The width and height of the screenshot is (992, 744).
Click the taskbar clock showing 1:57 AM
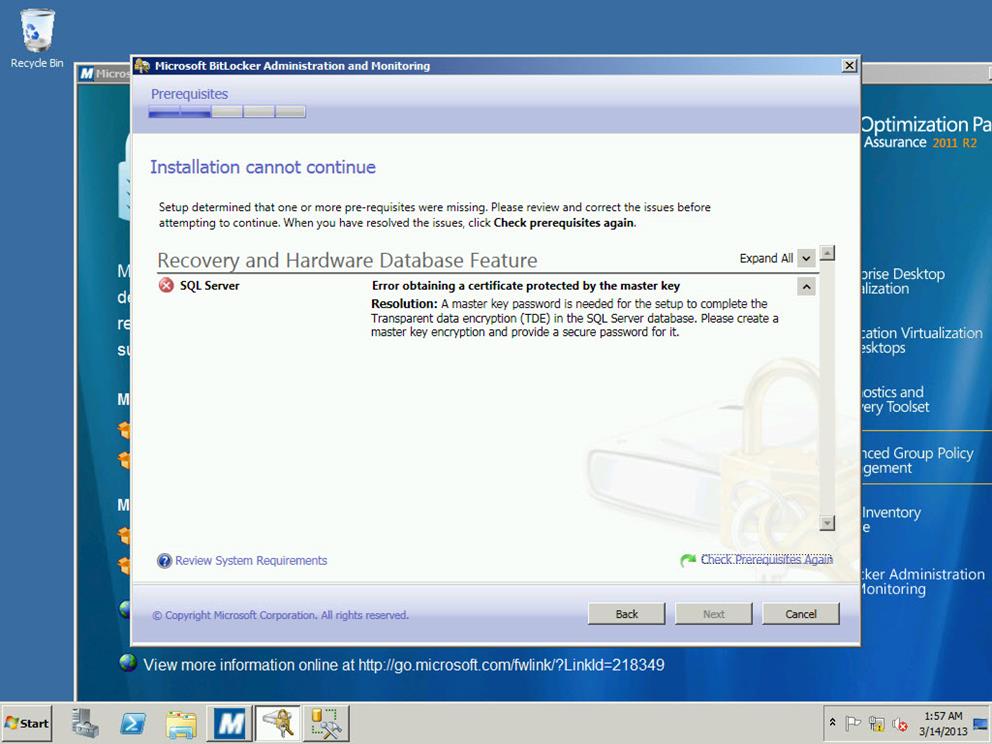943,723
